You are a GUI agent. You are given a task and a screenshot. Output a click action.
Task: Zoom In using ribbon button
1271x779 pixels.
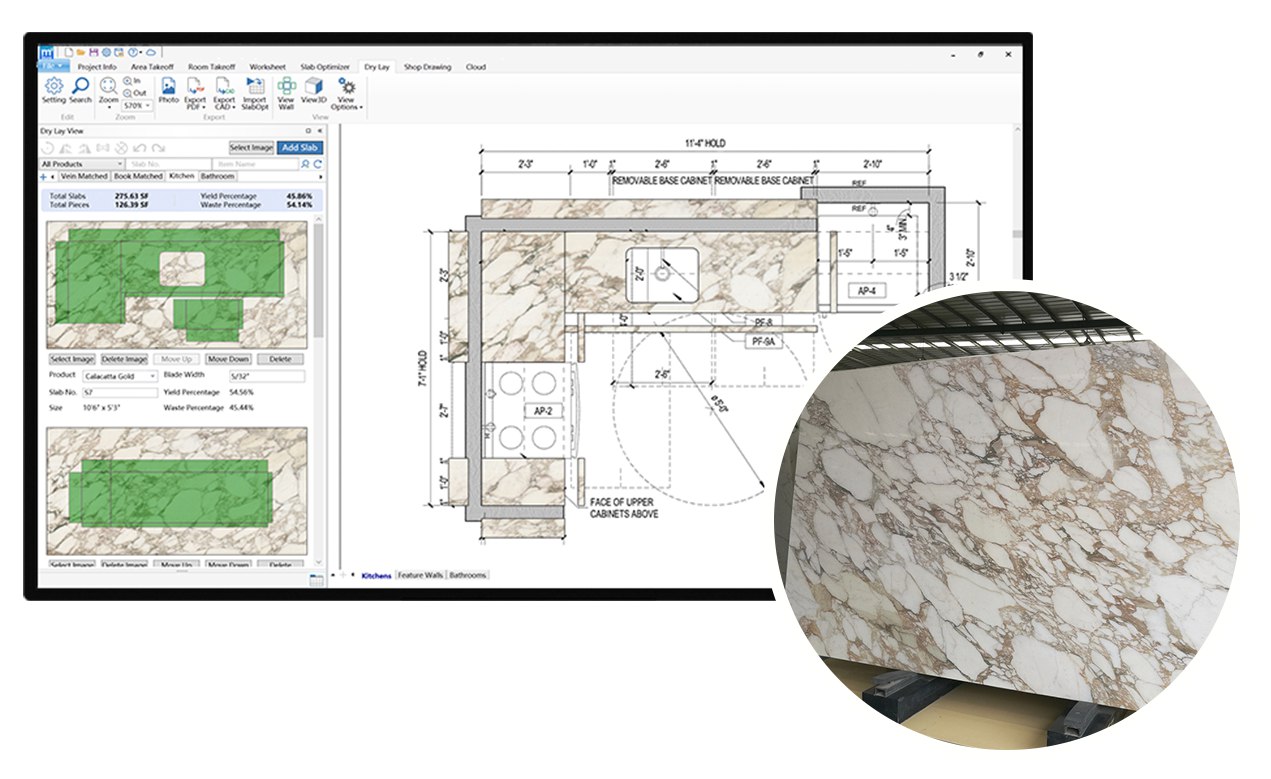coord(133,81)
